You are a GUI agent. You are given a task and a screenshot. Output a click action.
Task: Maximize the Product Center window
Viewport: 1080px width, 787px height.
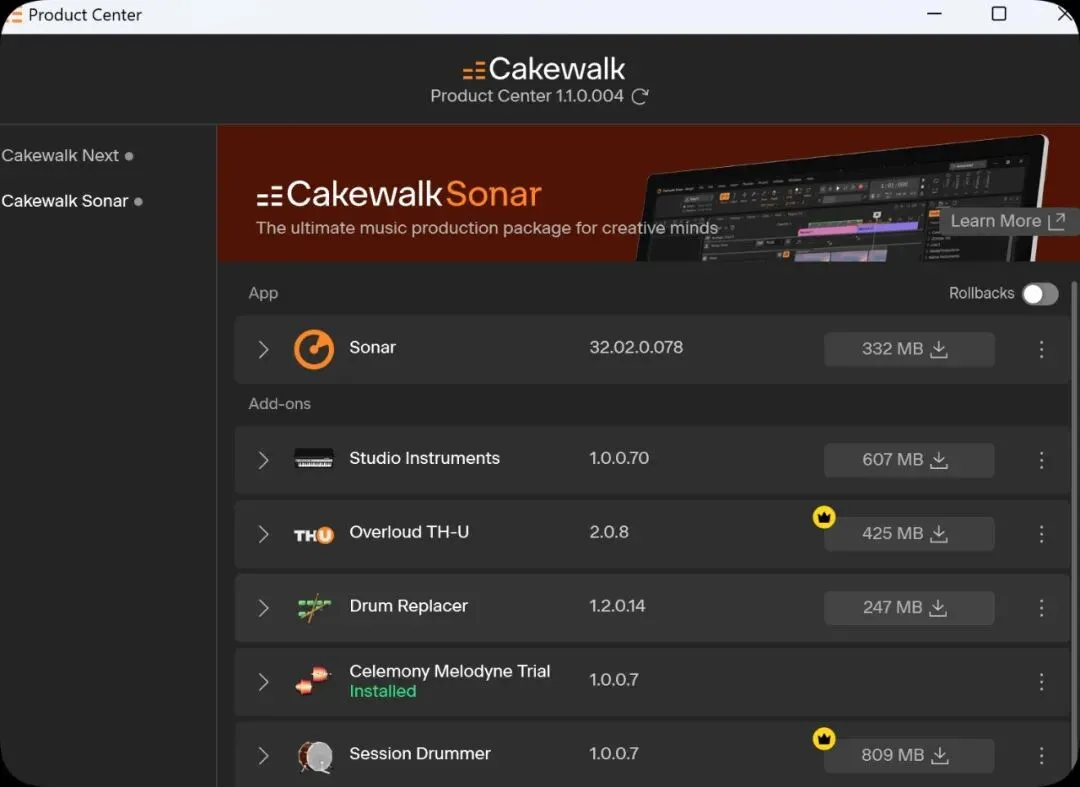(999, 14)
